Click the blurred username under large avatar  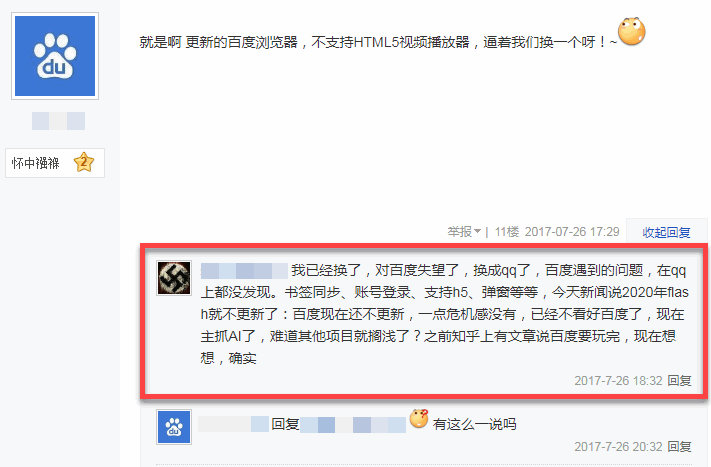point(58,121)
